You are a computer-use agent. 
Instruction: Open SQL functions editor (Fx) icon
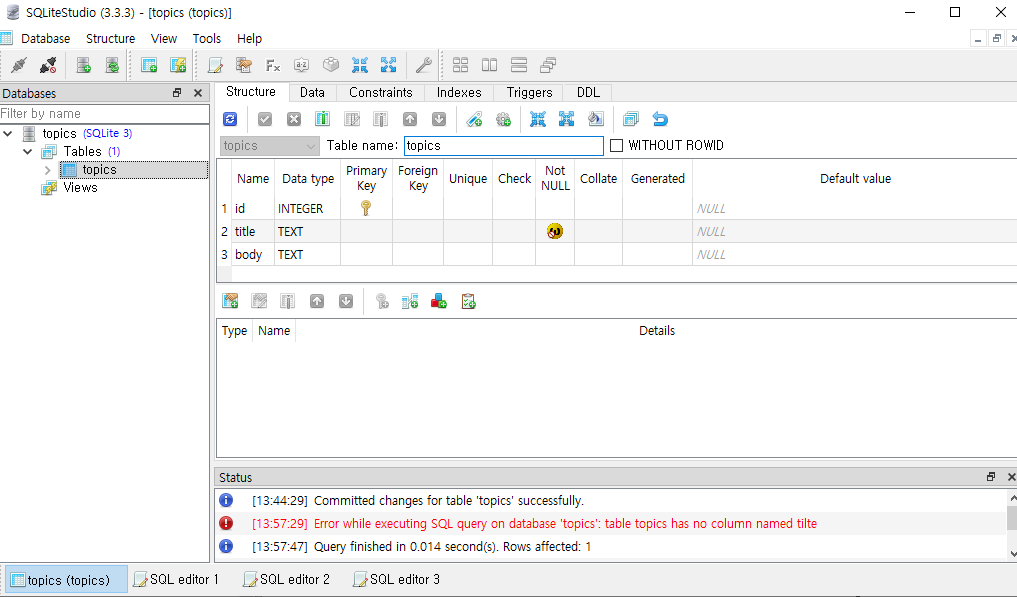point(272,65)
